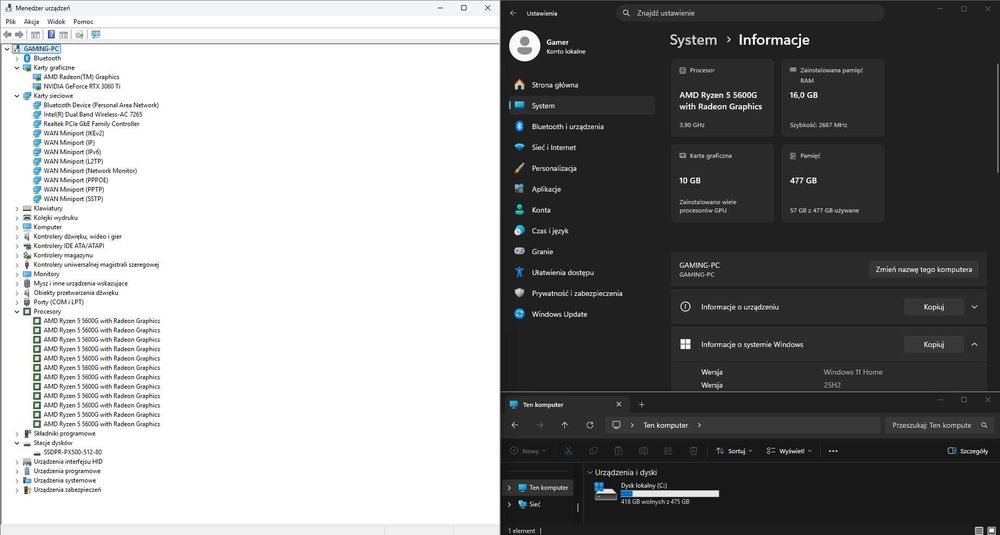This screenshot has width=1000, height=535.
Task: Click the Pamięć 477 GB storage card
Action: click(833, 183)
